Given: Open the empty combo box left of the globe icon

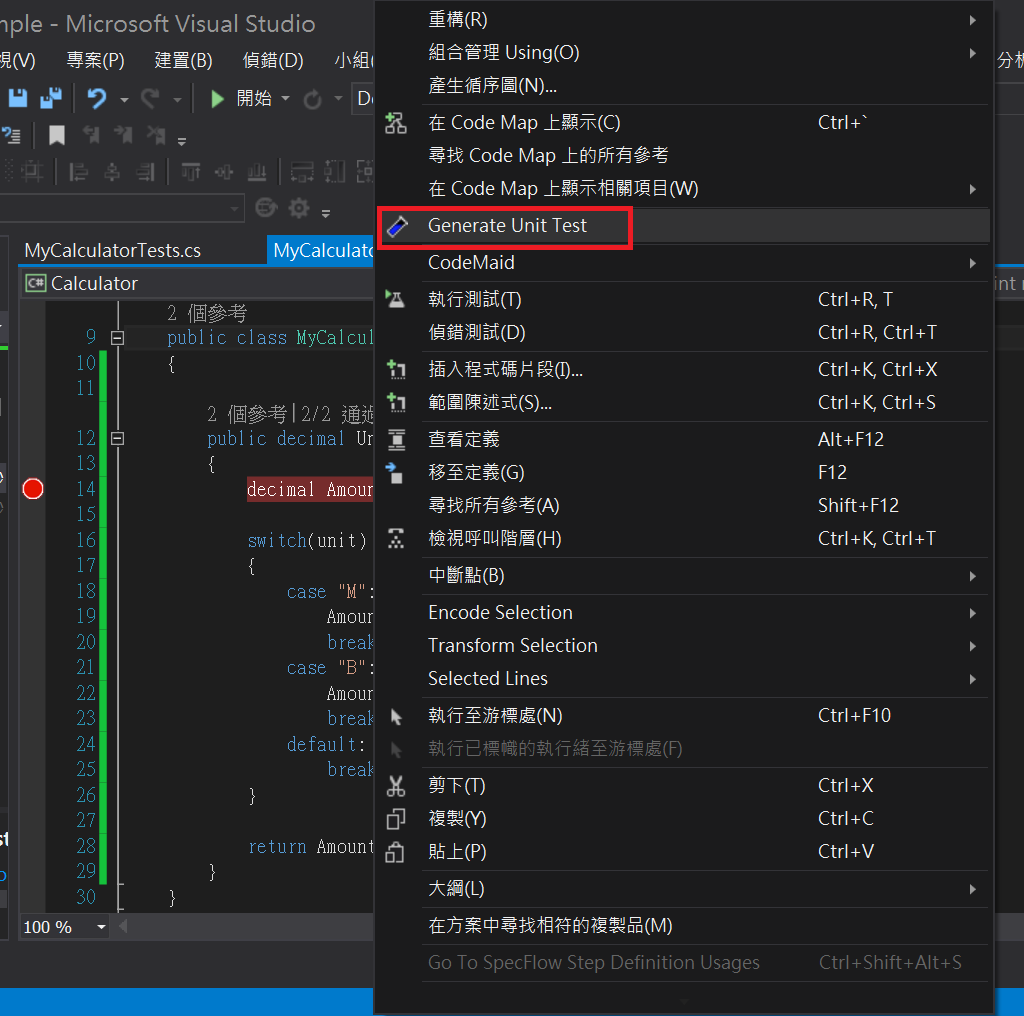Looking at the screenshot, I should 121,209.
